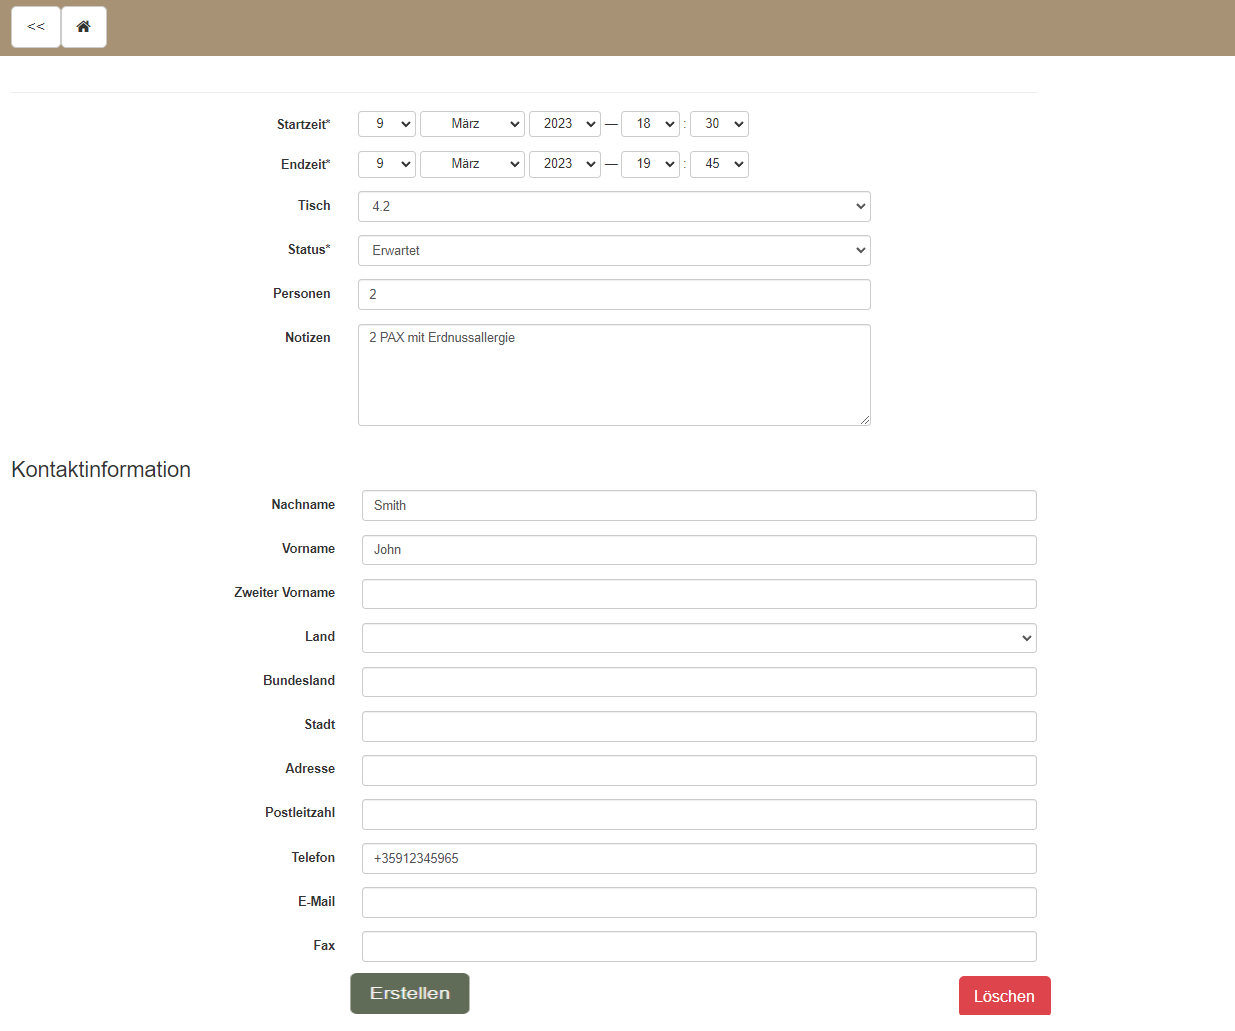Click the Tisch label
Image resolution: width=1235 pixels, height=1031 pixels.
(x=314, y=205)
